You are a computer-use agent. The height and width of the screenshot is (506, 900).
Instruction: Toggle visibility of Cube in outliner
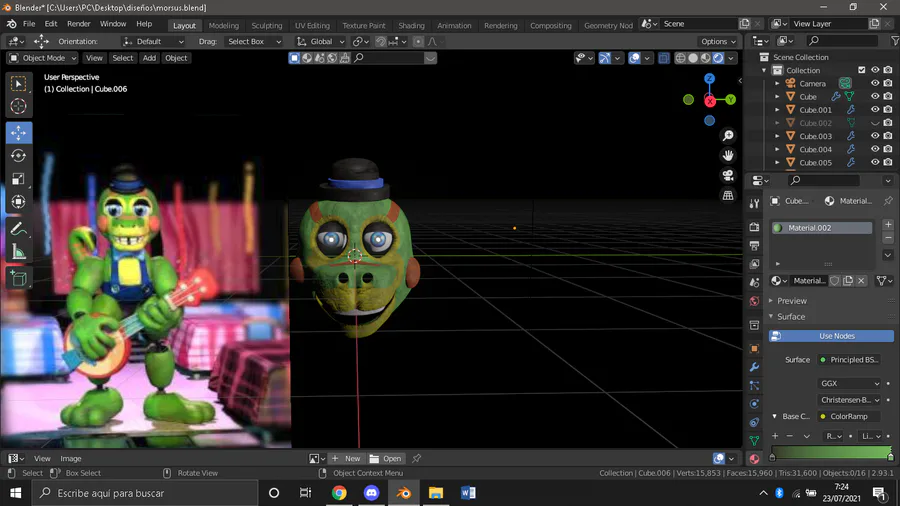pyautogui.click(x=875, y=96)
